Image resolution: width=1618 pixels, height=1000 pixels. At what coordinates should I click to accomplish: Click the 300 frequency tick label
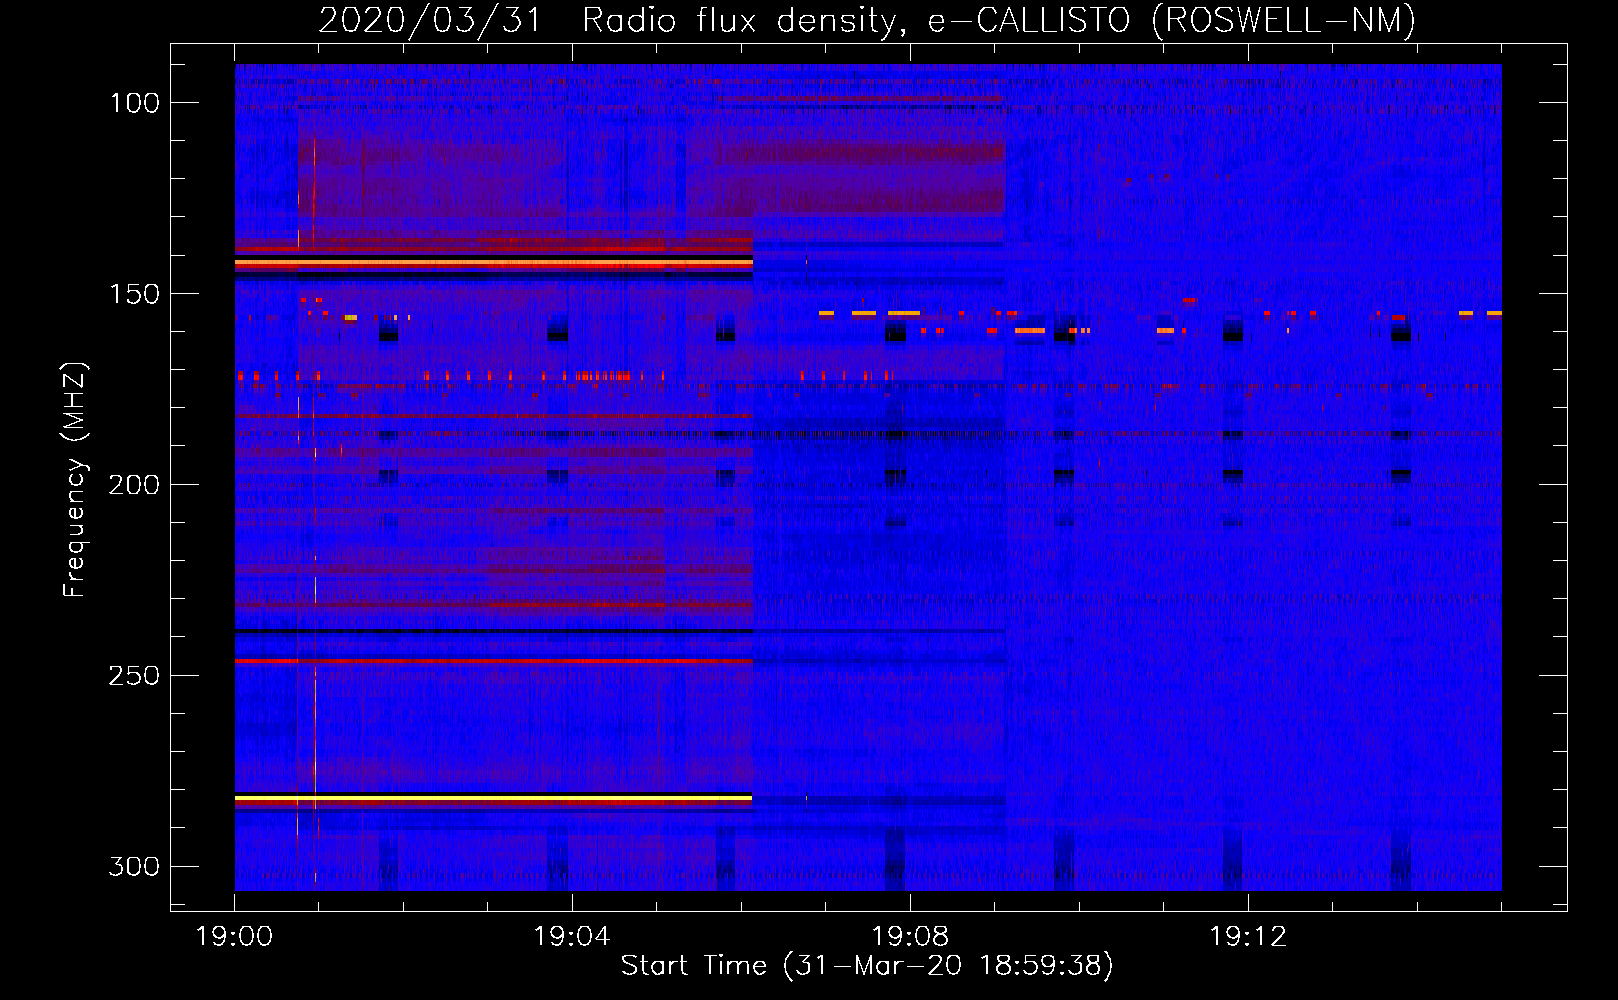133,866
